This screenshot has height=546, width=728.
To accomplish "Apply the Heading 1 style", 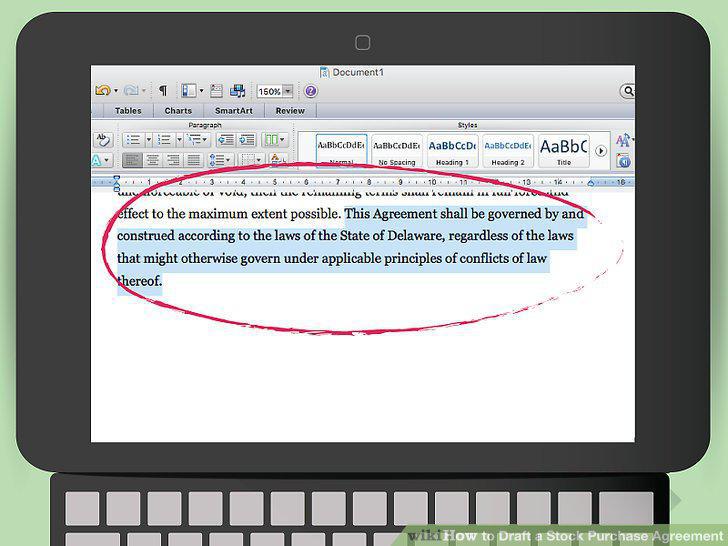I will point(452,151).
